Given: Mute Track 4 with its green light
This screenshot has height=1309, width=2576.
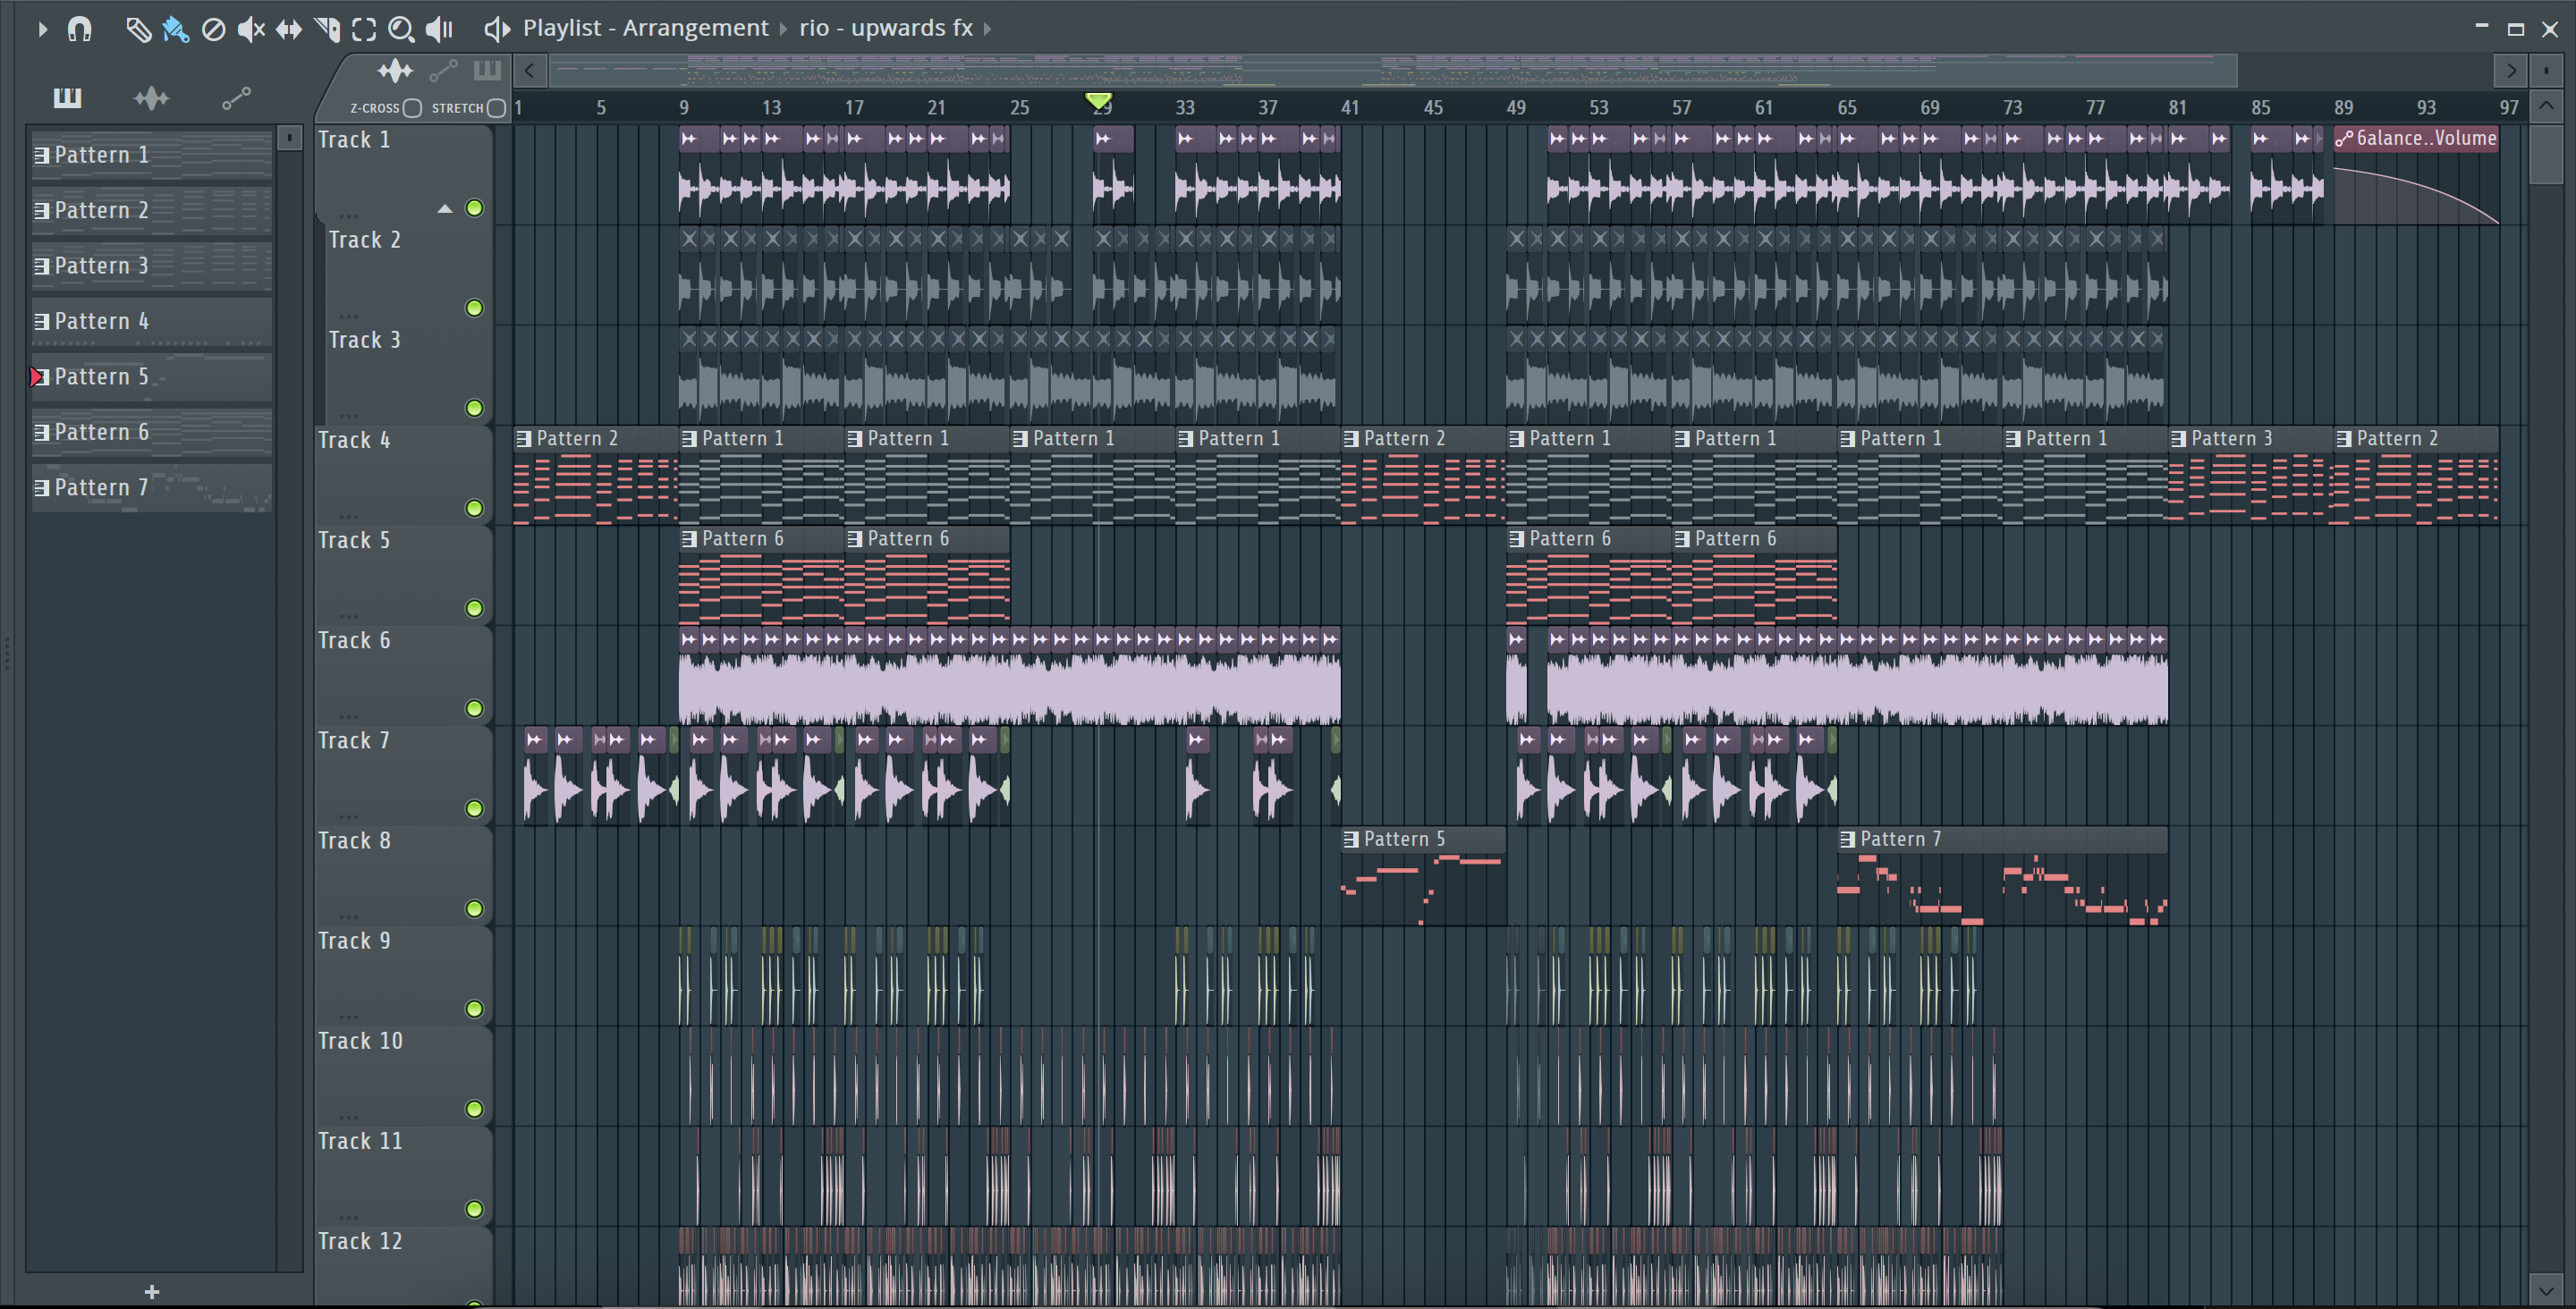Looking at the screenshot, I should 475,508.
